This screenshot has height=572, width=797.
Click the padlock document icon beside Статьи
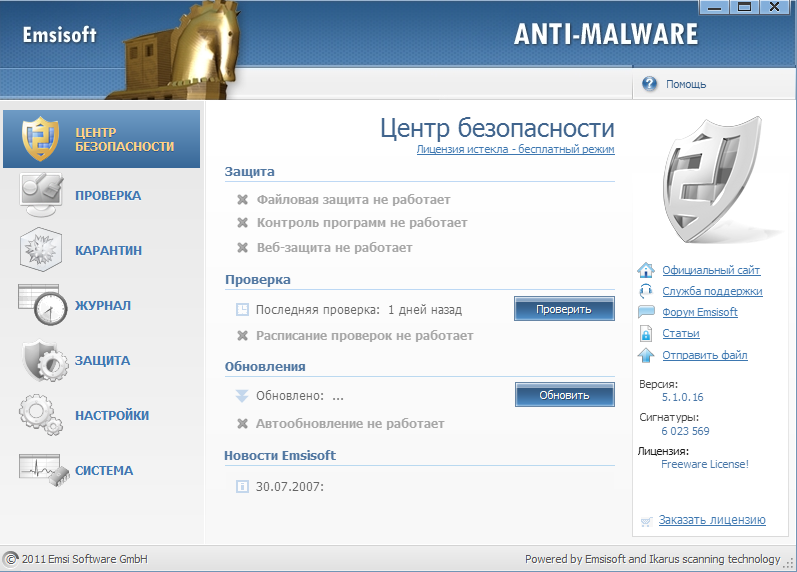click(646, 334)
